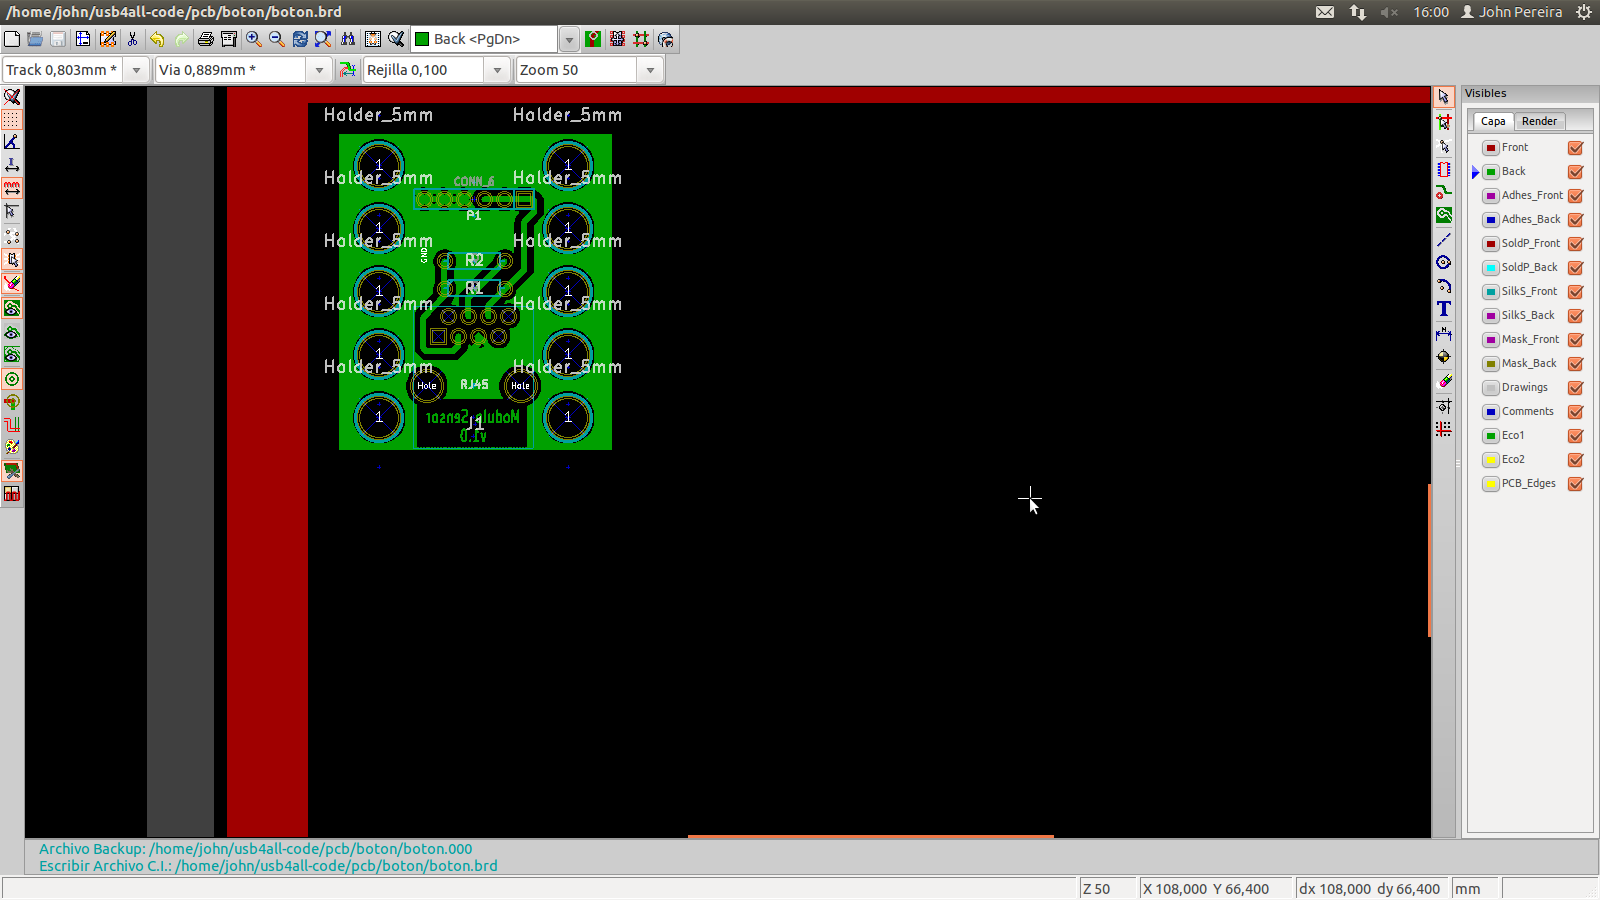
Task: Select Add circle tool
Action: (1444, 263)
